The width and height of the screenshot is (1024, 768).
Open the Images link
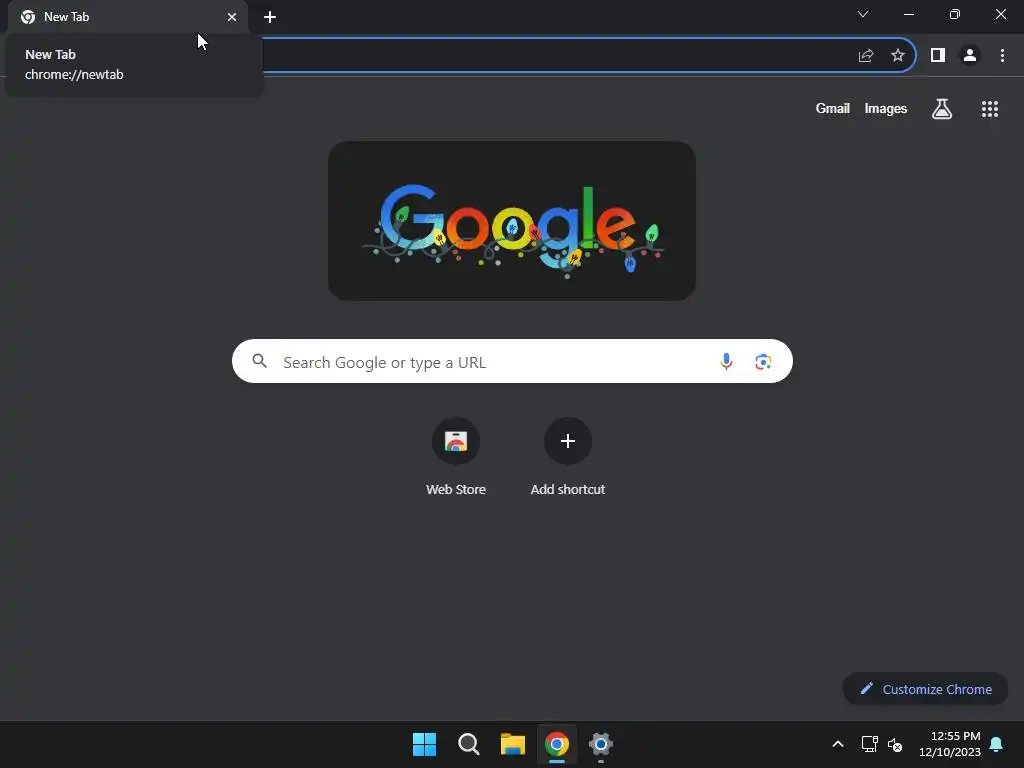886,108
